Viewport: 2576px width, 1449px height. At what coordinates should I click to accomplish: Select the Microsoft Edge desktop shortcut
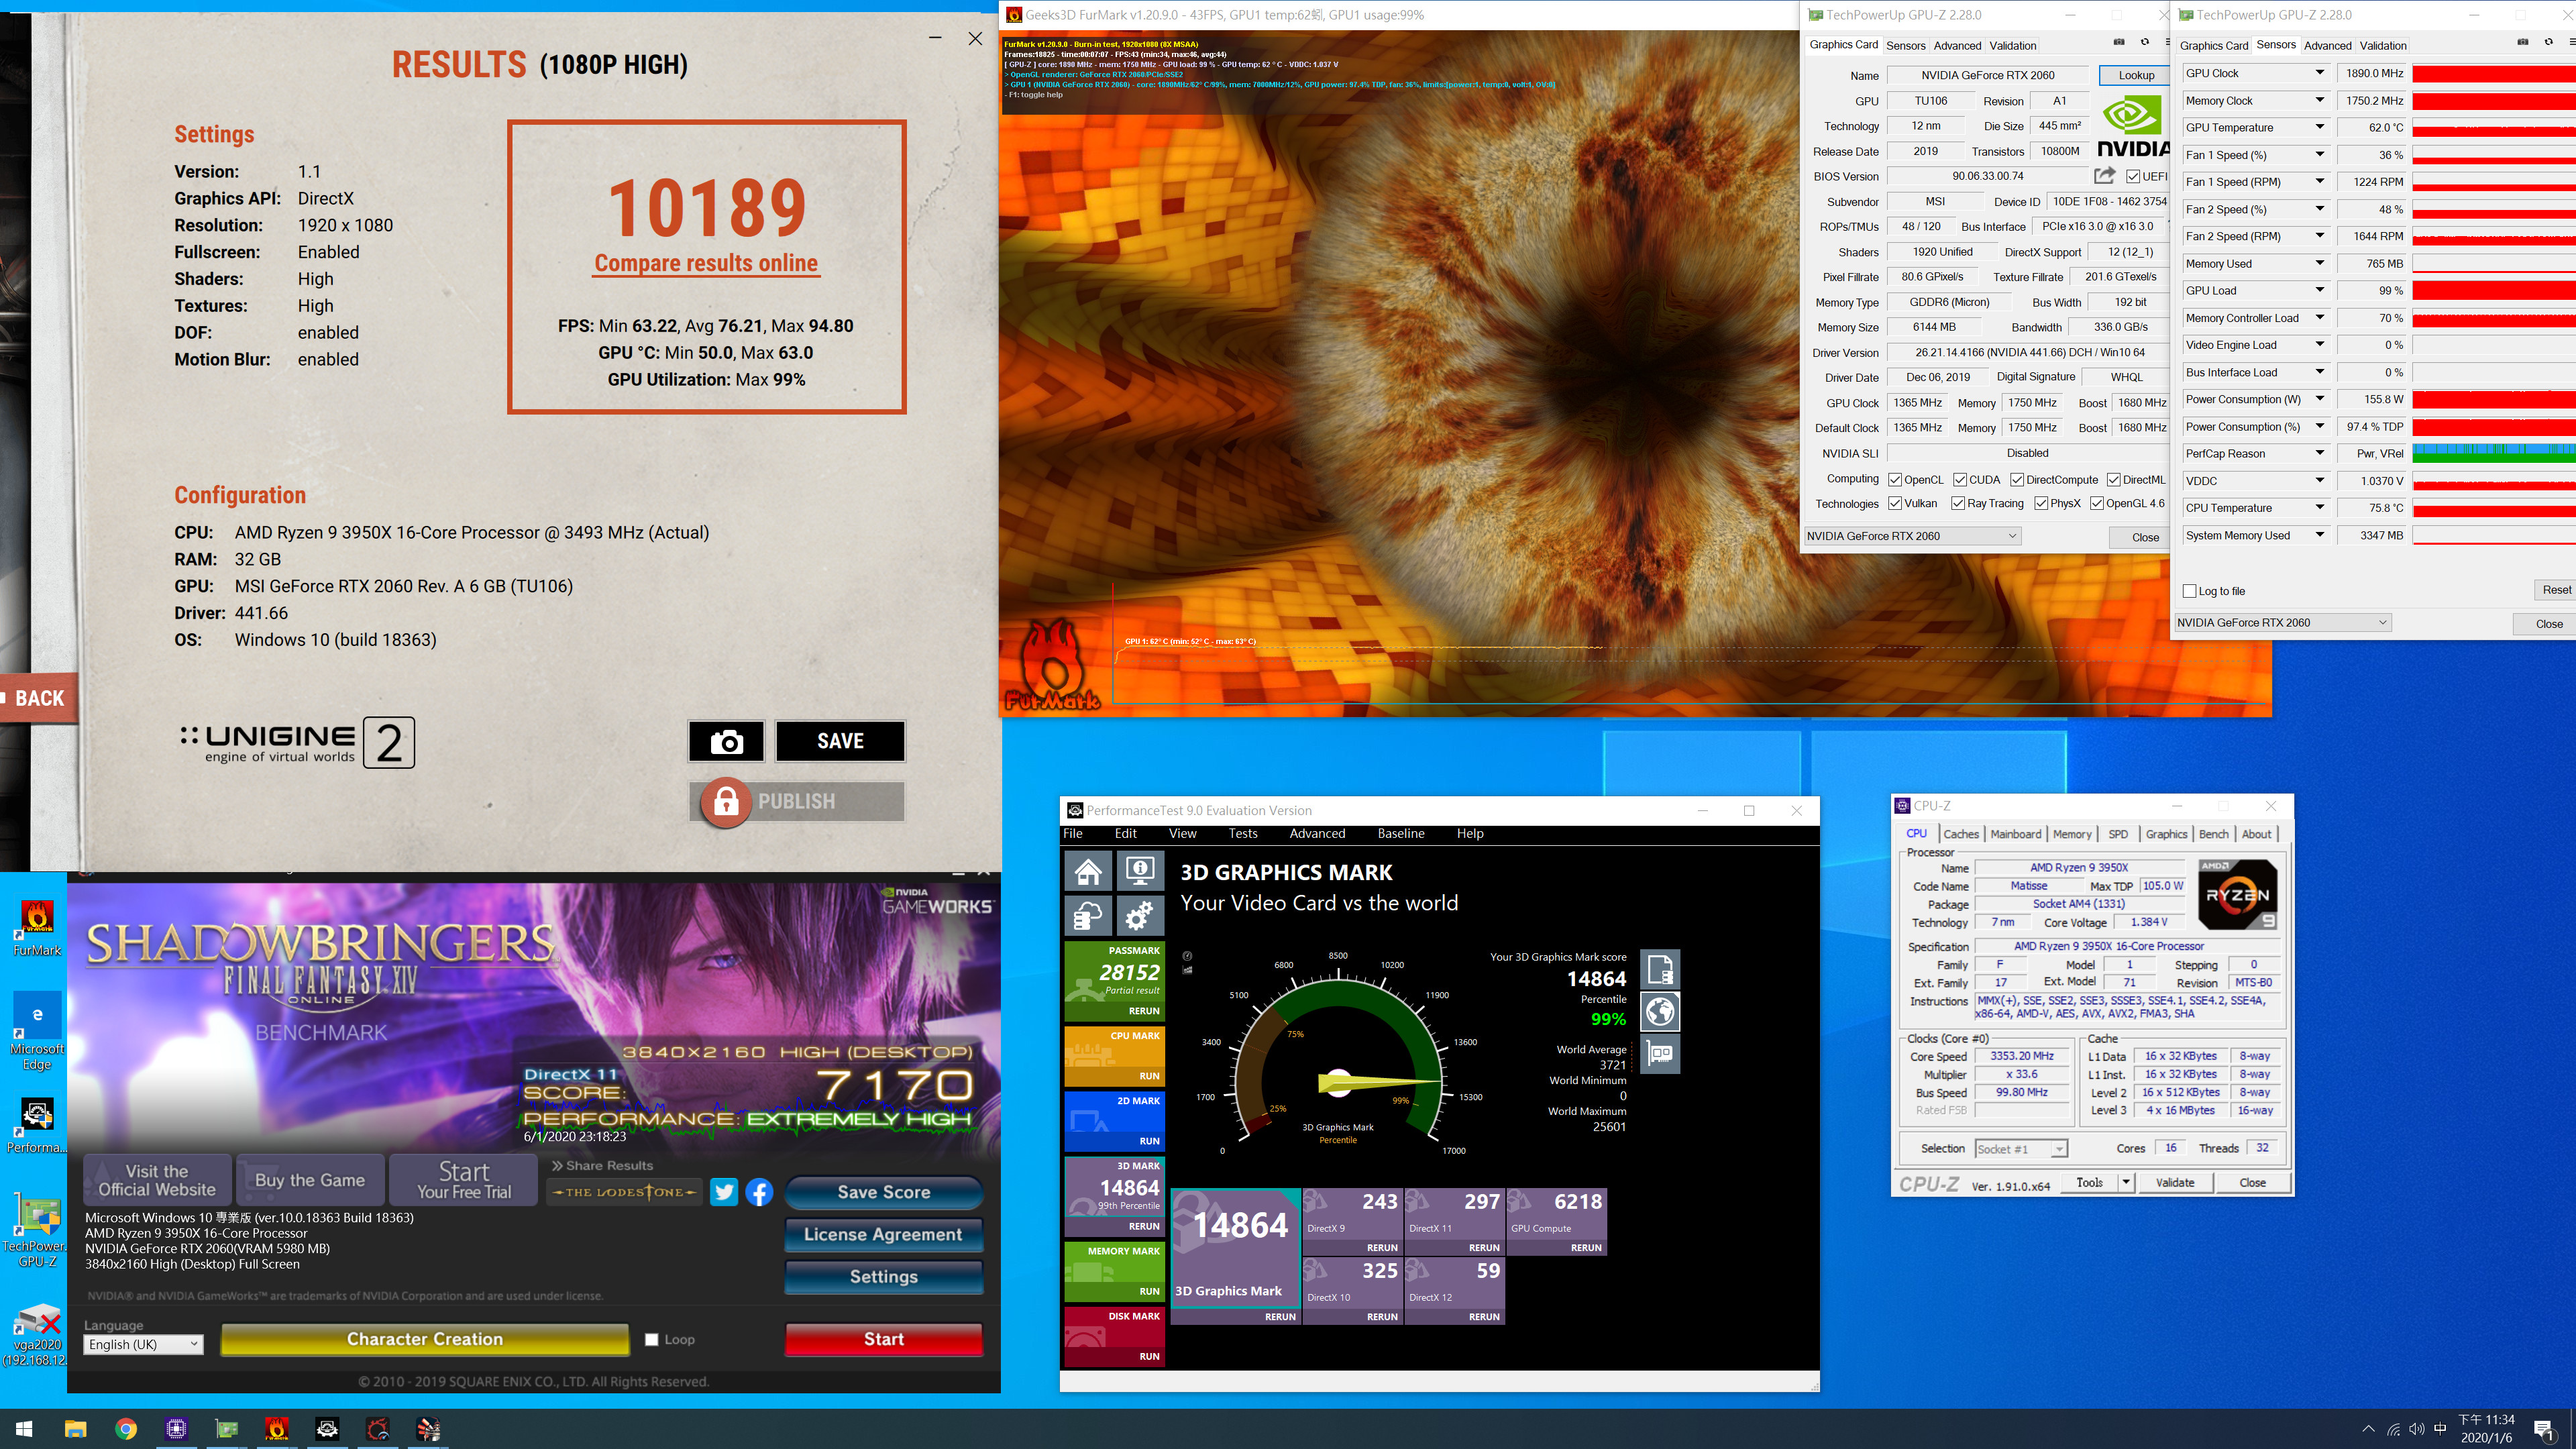[x=37, y=1031]
